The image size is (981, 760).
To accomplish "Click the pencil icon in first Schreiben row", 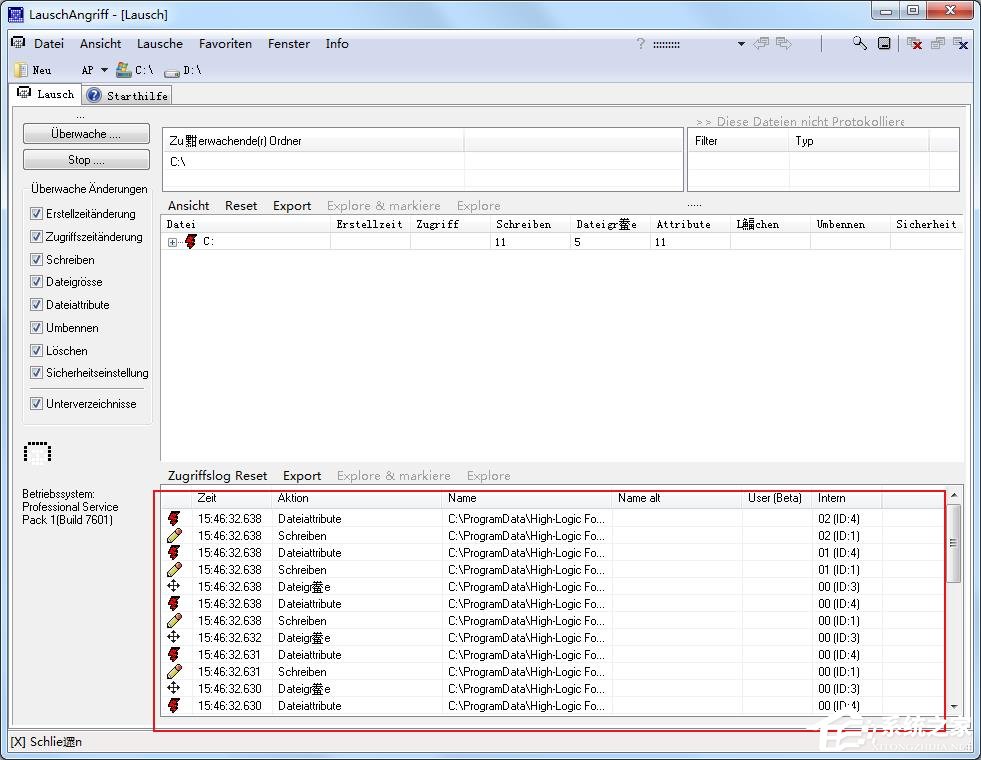I will tap(174, 536).
